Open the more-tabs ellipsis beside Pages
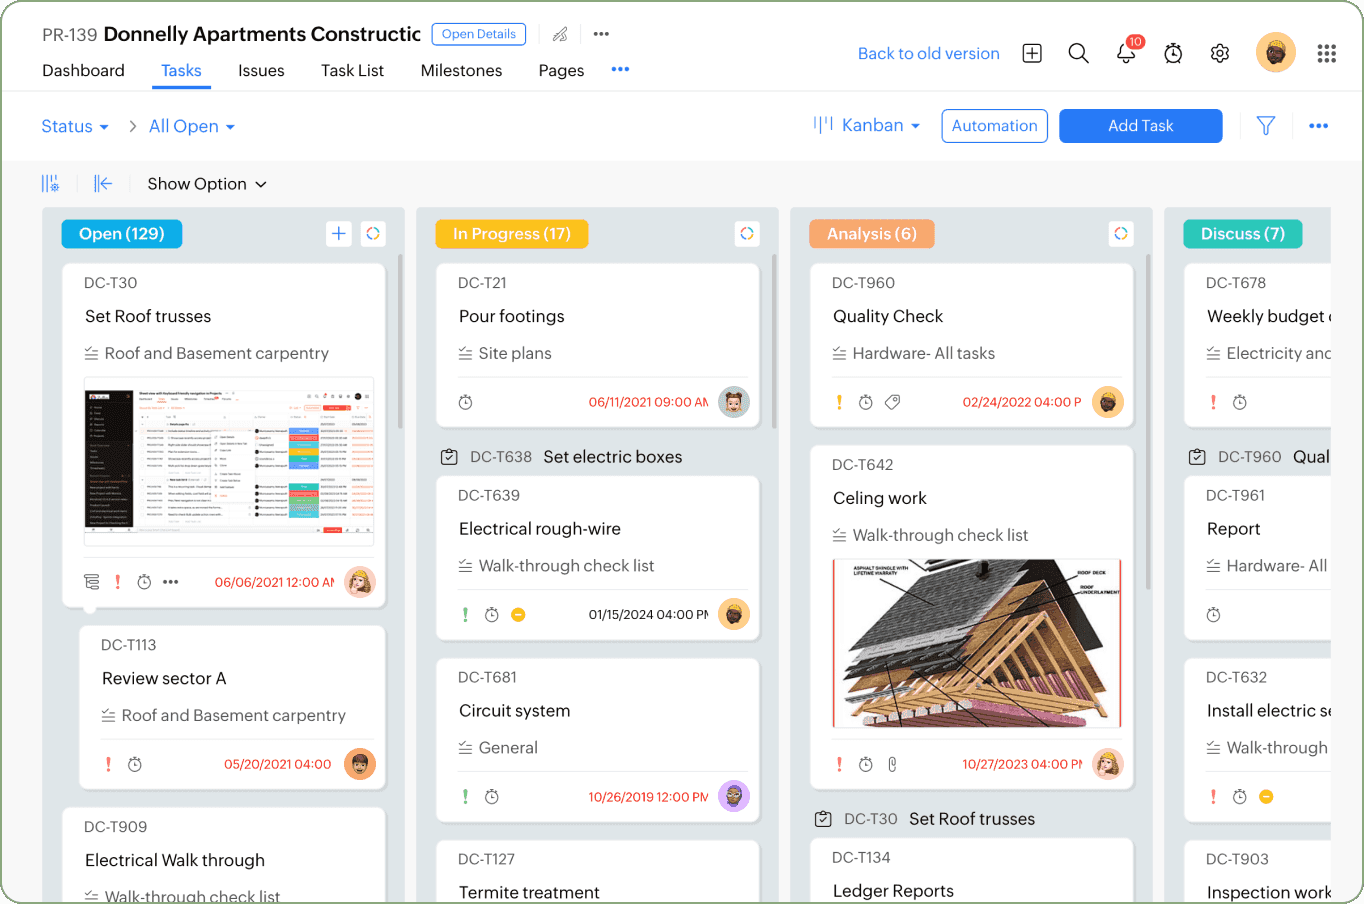 pos(620,70)
